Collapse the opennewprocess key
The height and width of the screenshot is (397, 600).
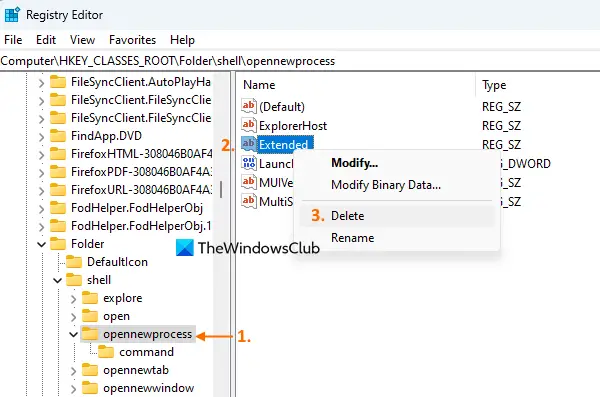[73, 335]
